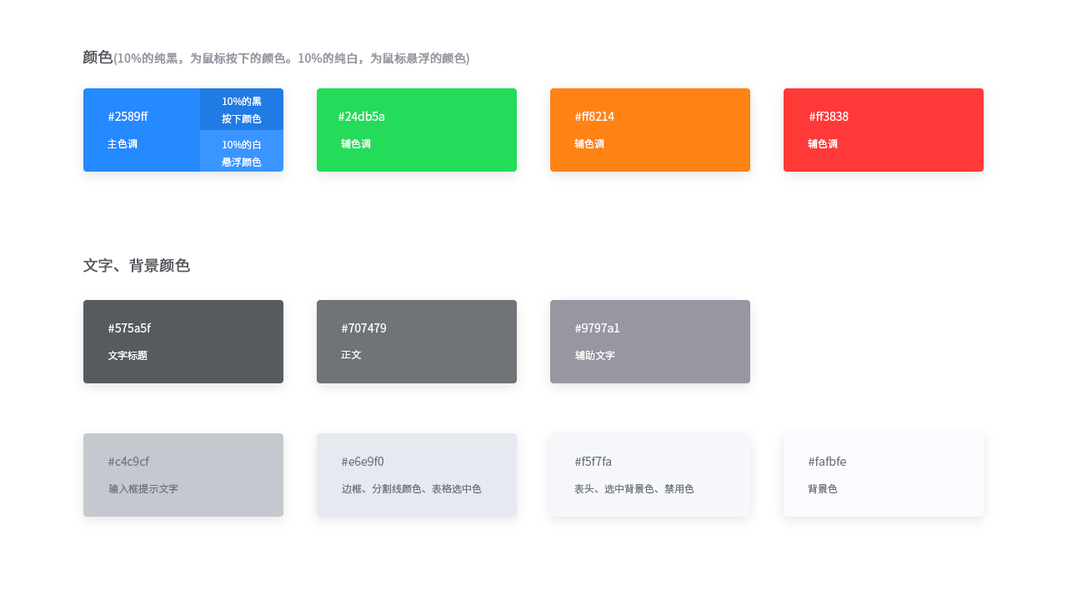Click the 10%的黑 按下颜色 label

pos(242,110)
